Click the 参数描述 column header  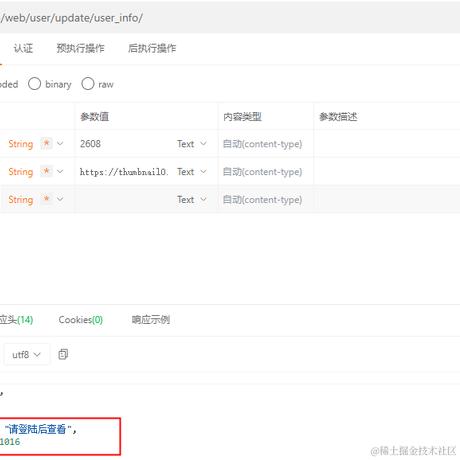[338, 117]
